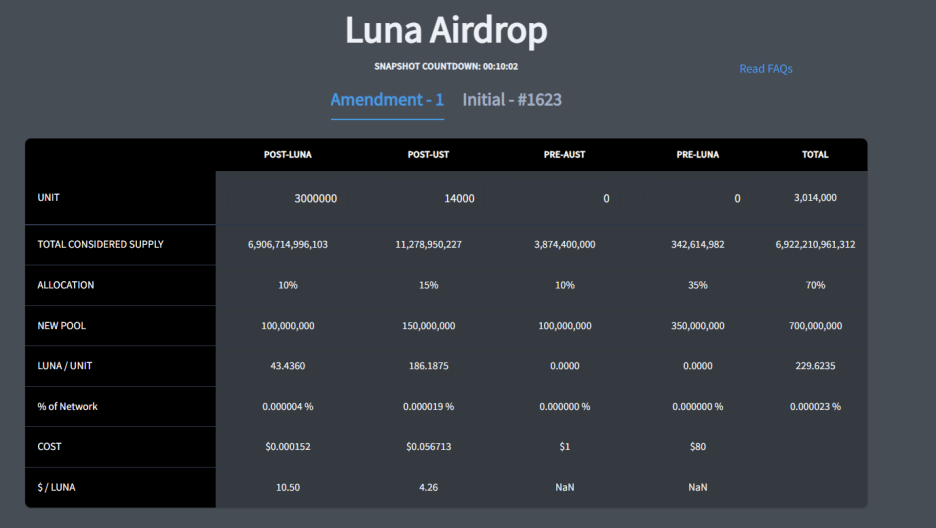The image size is (936, 528).
Task: Click supply value 6,906,714,996,103
Action: click(x=288, y=244)
